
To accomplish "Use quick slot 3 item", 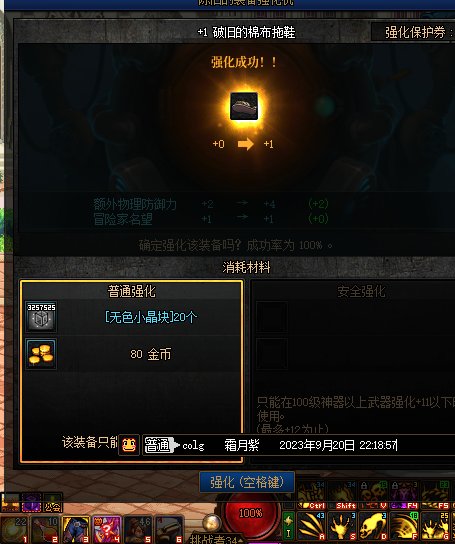I will (x=76, y=529).
